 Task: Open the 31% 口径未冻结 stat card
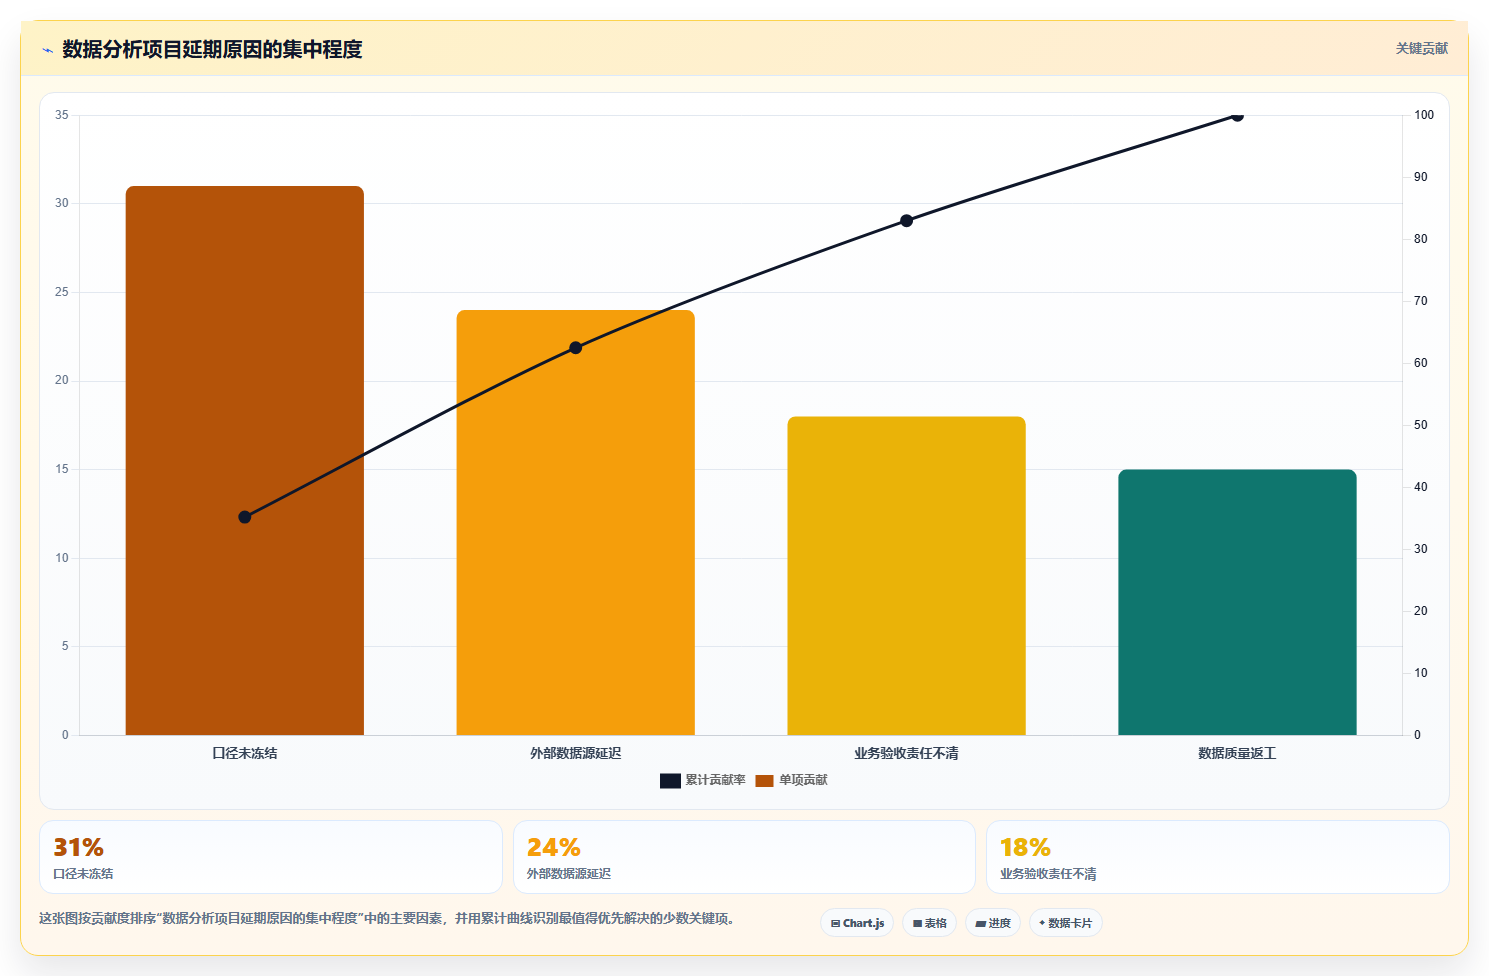tap(271, 857)
